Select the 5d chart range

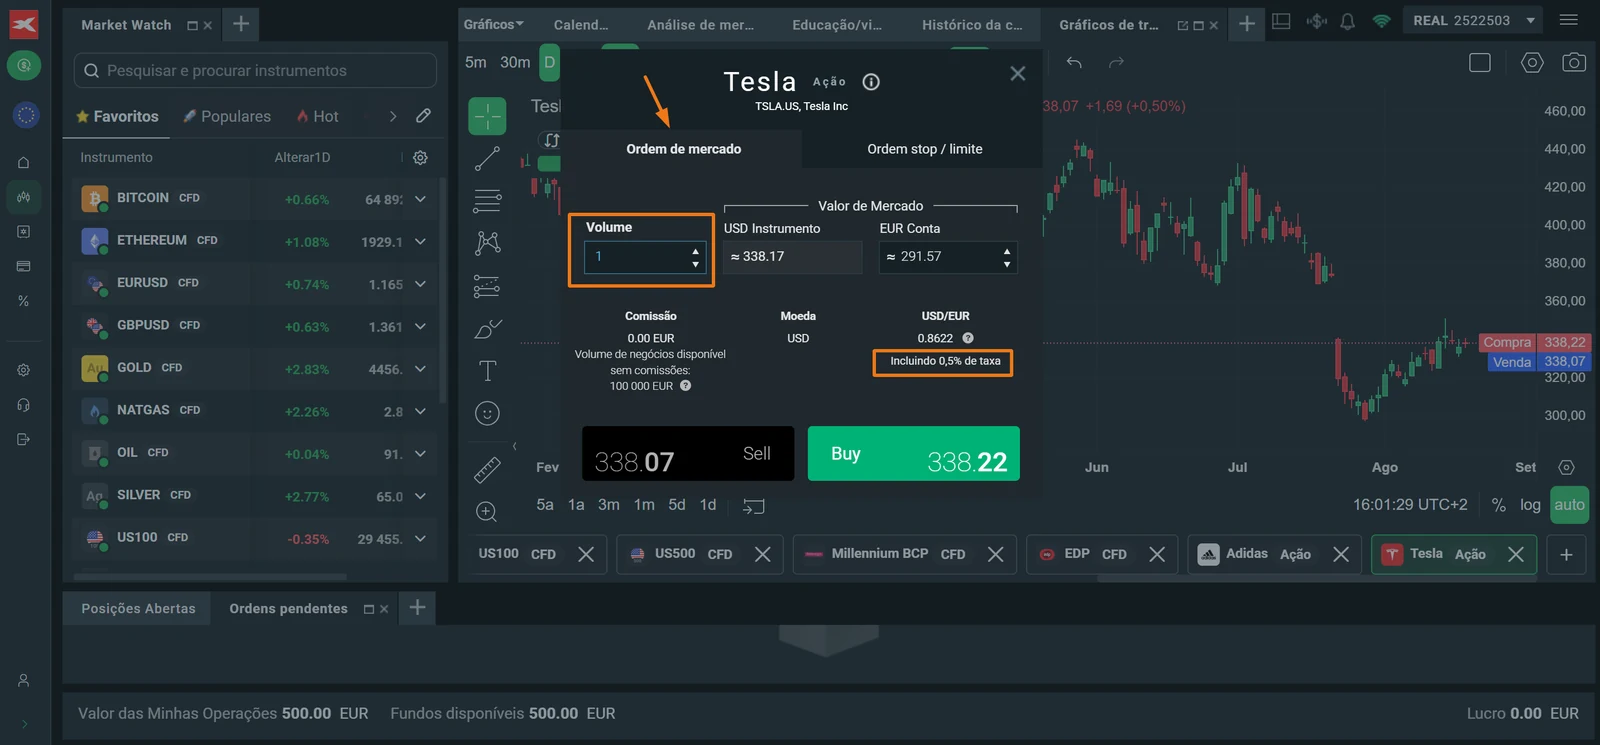pos(677,505)
